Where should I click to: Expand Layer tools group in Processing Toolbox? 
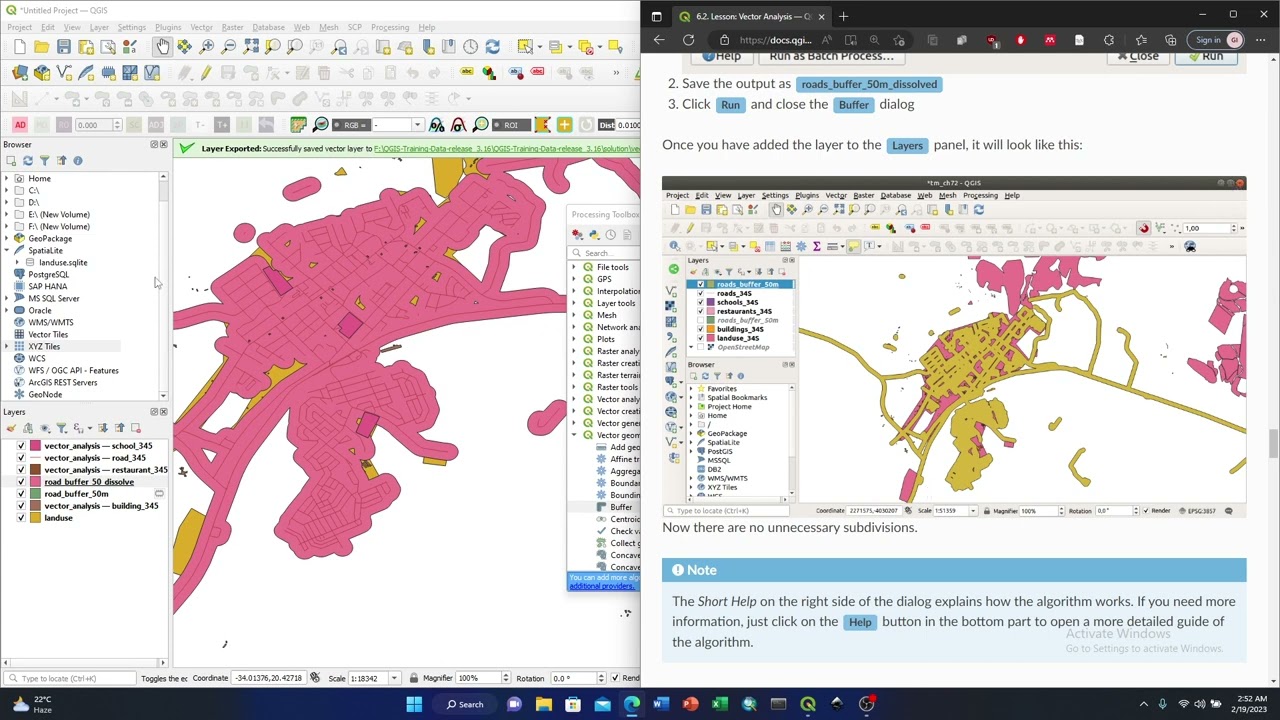(575, 303)
